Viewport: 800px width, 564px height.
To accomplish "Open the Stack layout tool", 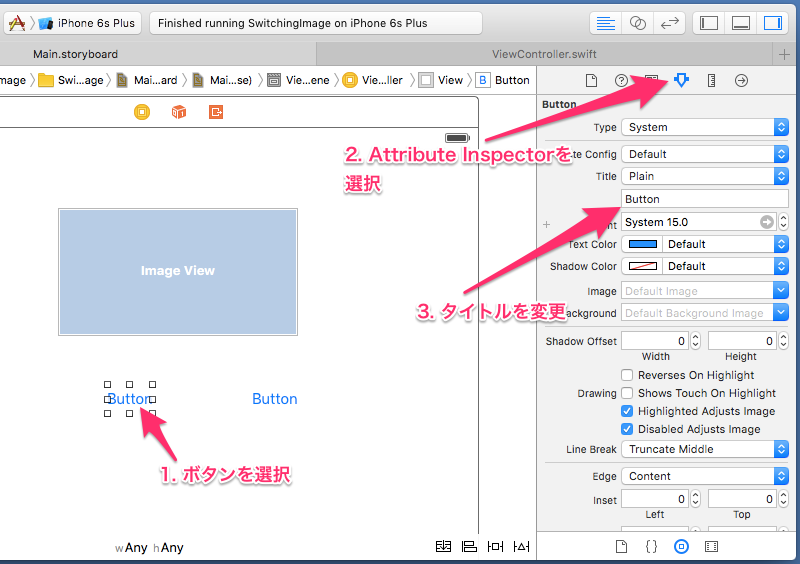I will (x=443, y=546).
